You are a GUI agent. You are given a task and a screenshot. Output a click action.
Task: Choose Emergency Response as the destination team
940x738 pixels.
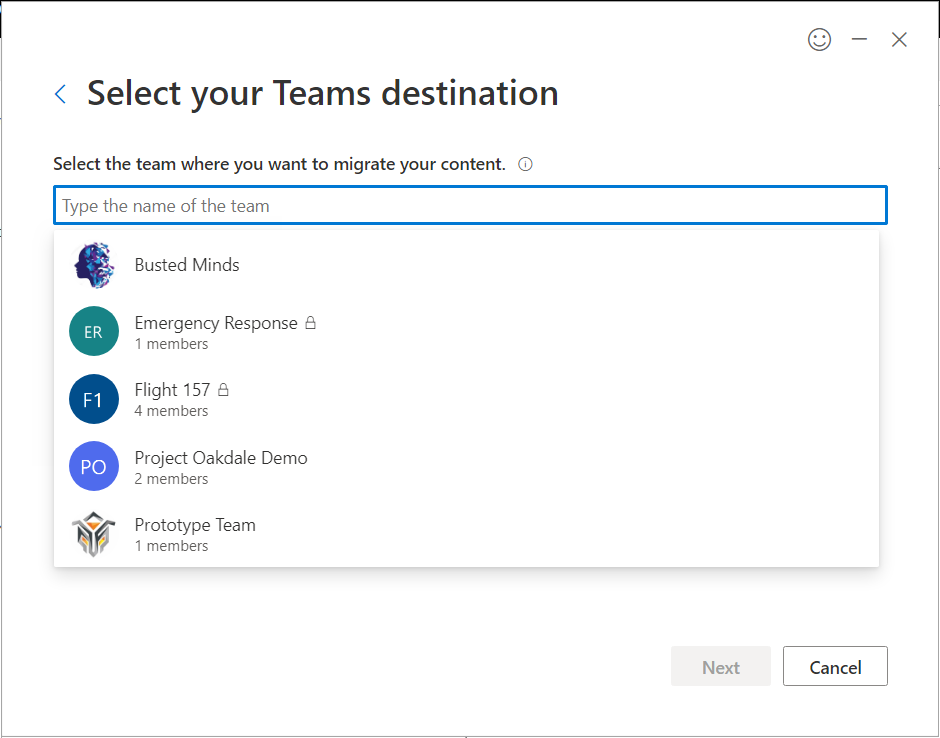tap(216, 323)
